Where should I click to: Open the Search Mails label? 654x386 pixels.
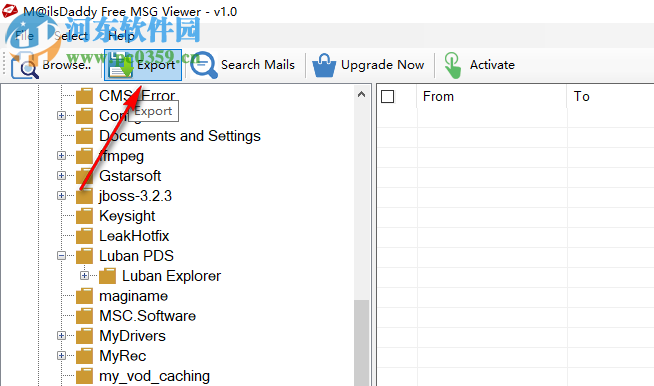coord(258,65)
